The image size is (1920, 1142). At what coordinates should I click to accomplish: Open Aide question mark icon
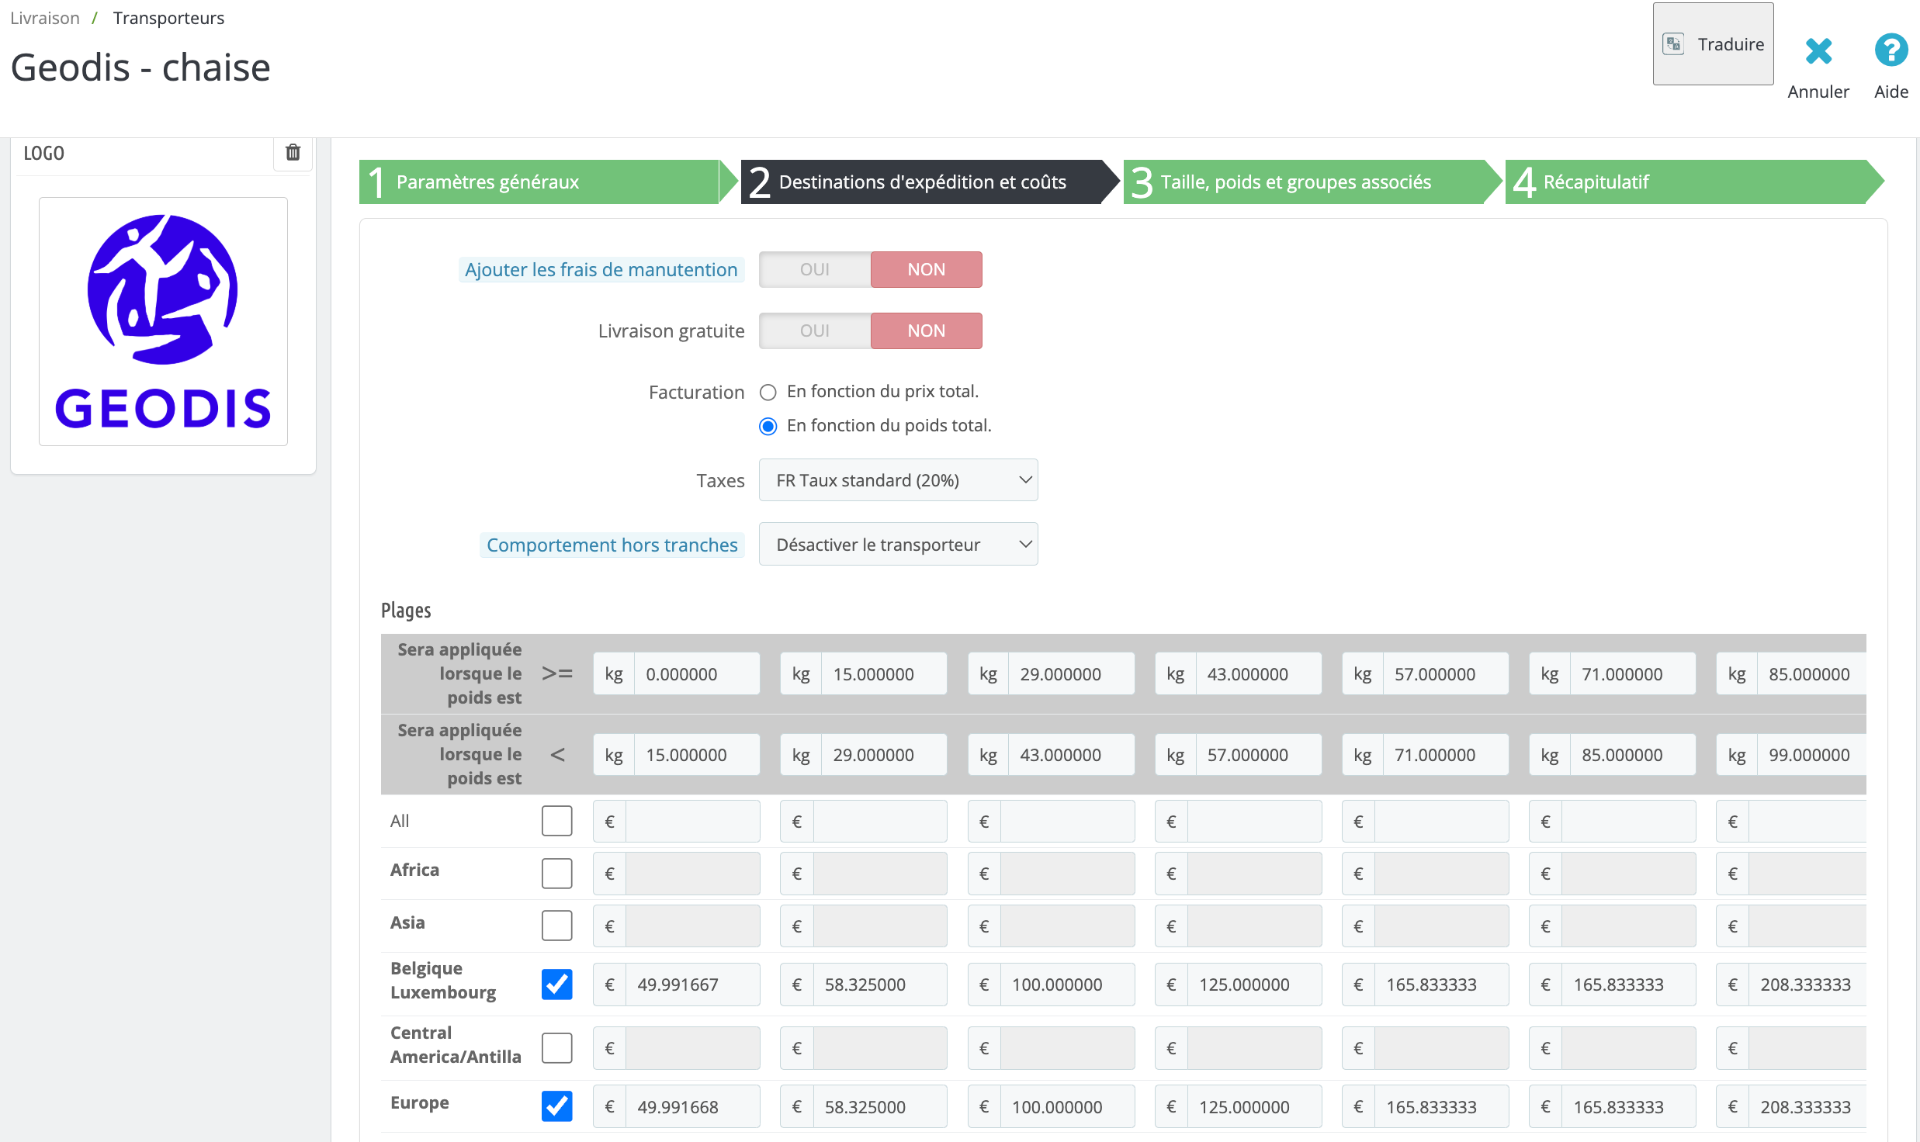click(1890, 51)
